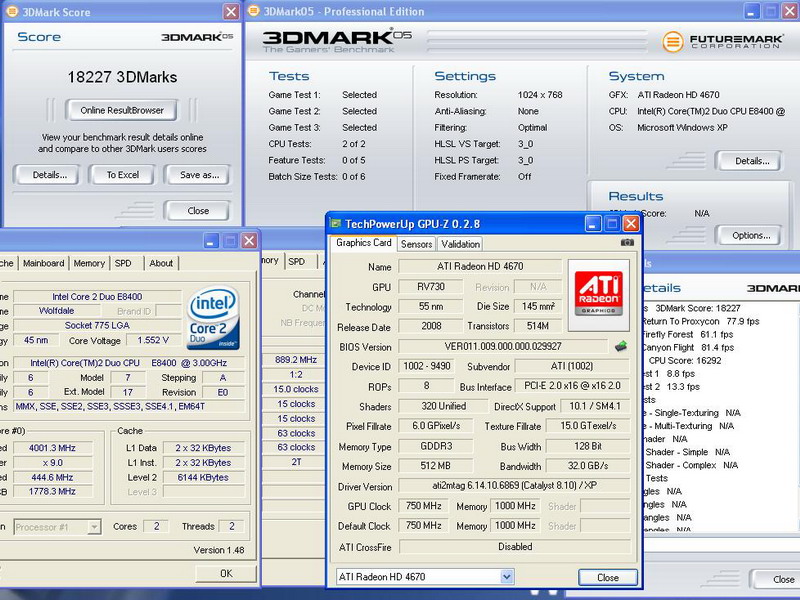The height and width of the screenshot is (600, 800).
Task: Click the Device ID 1002 - 9490 field
Action: (427, 366)
